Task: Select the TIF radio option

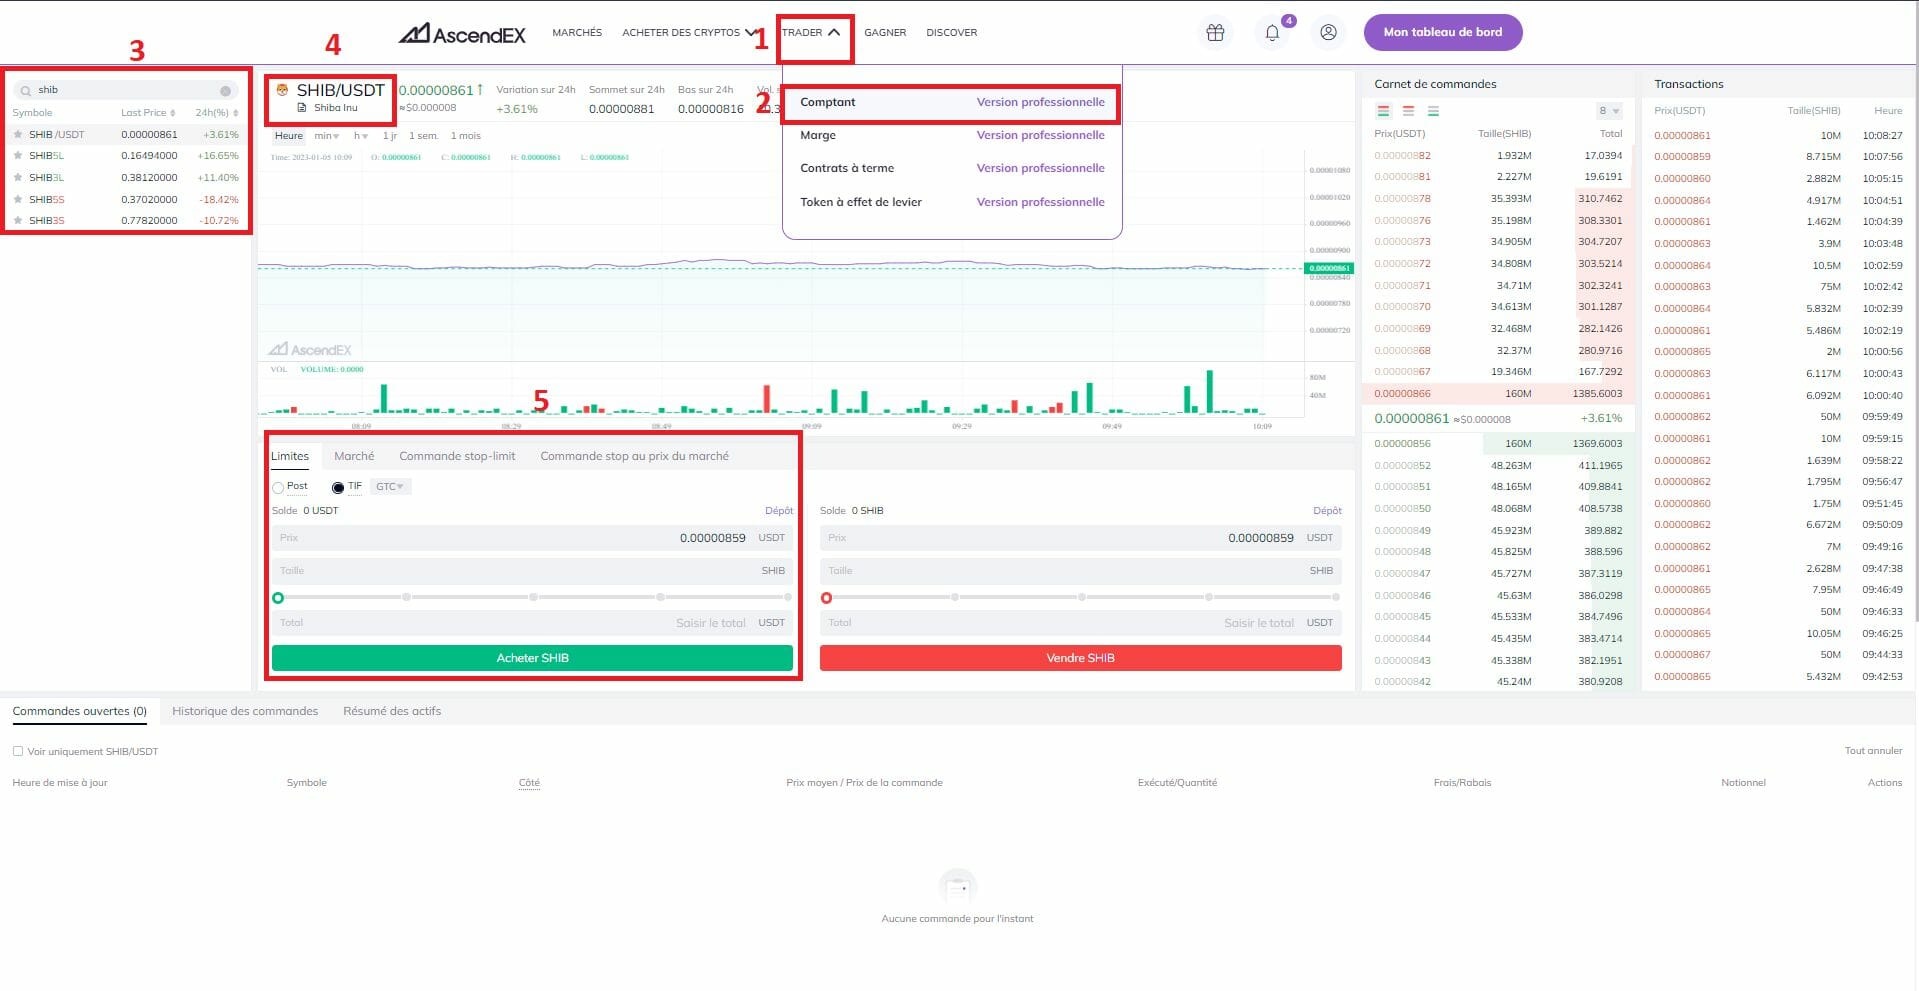Action: point(338,488)
